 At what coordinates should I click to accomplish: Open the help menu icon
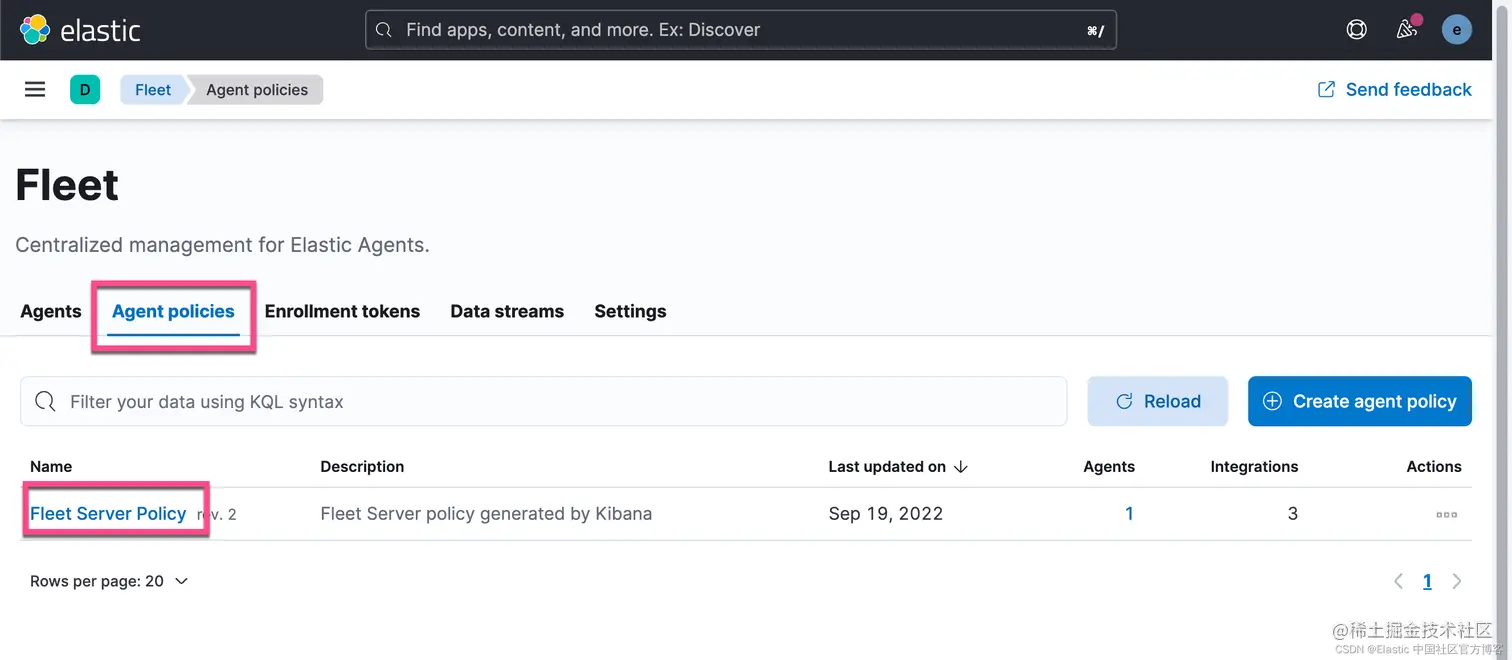pos(1356,30)
